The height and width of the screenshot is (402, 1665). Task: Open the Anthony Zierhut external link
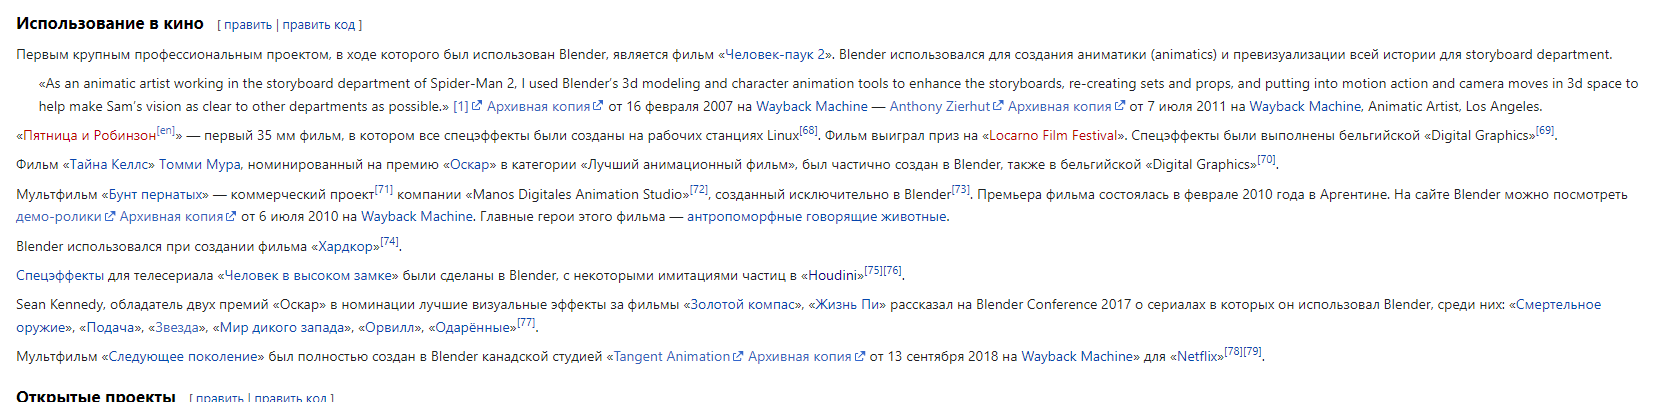(x=946, y=106)
